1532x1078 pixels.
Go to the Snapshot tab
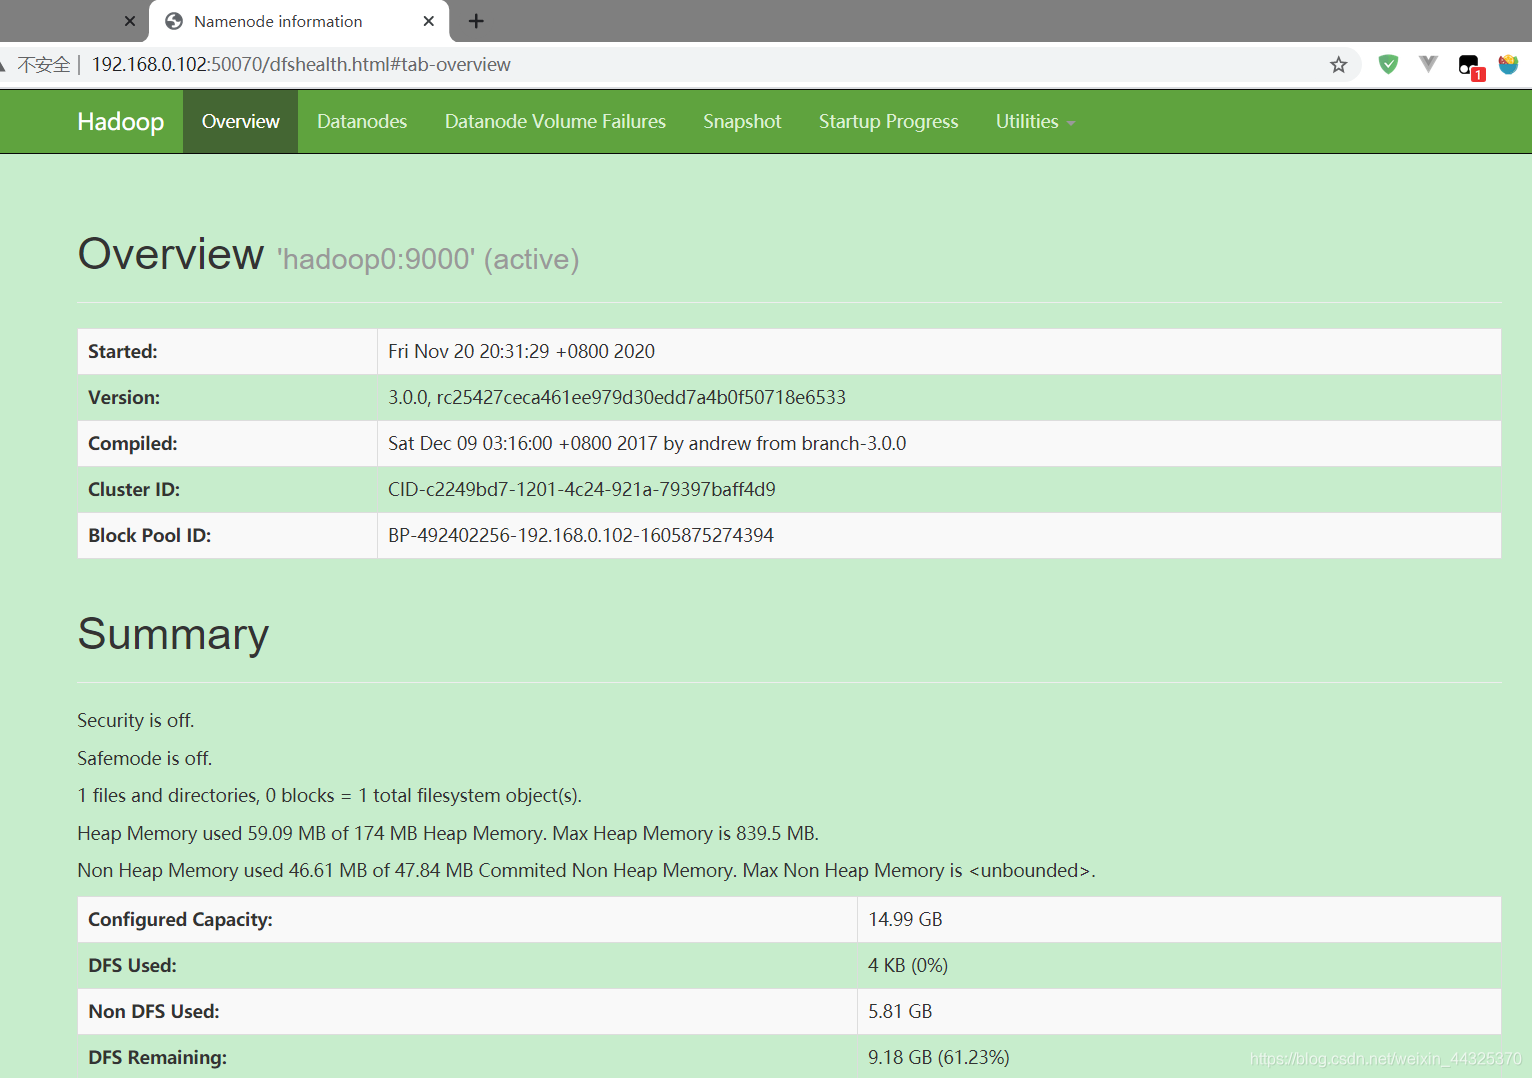pos(742,122)
